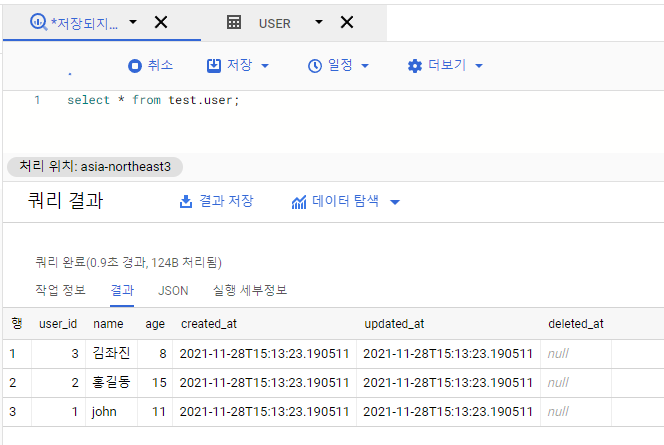The image size is (664, 445).
Task: Select the name cell 김좌진
Action: click(x=111, y=353)
